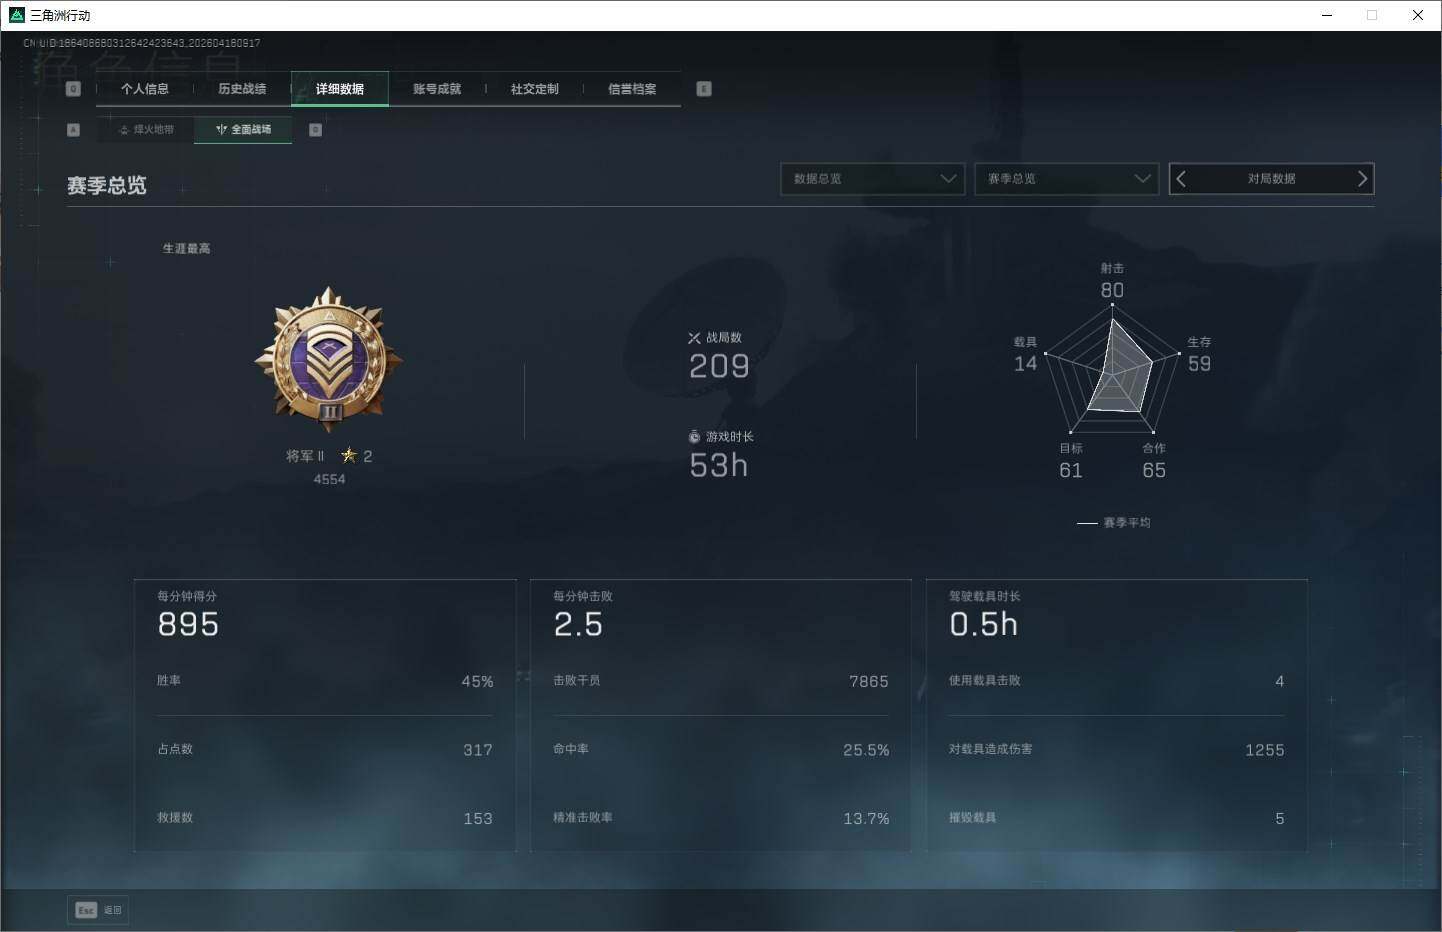Open the 社交定制 tab
This screenshot has width=1442, height=932.
click(535, 89)
